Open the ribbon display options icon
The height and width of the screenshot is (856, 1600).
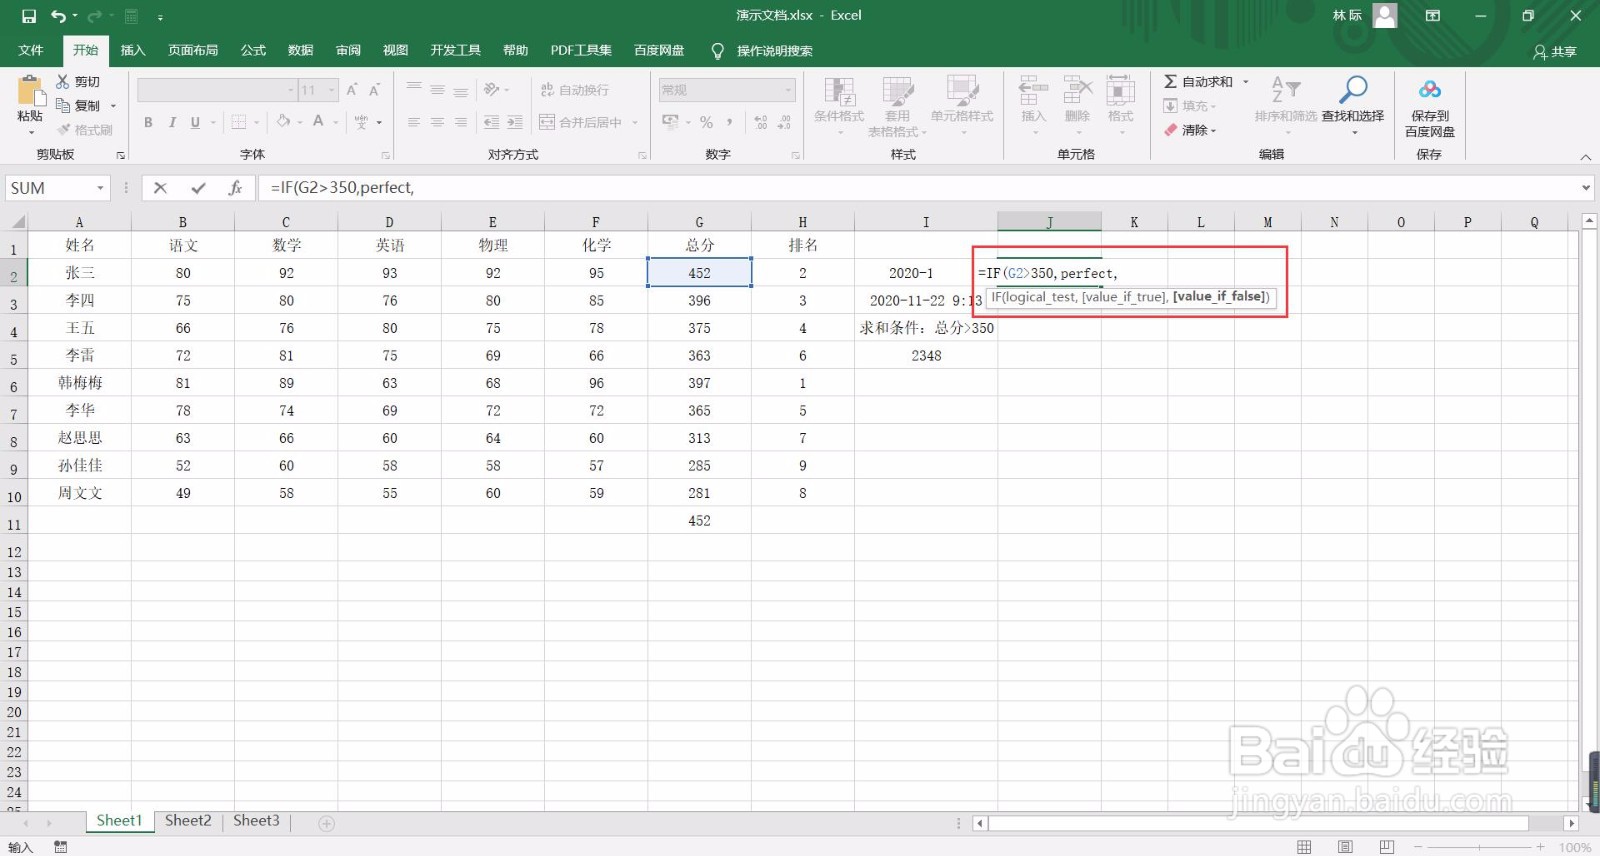tap(1433, 16)
